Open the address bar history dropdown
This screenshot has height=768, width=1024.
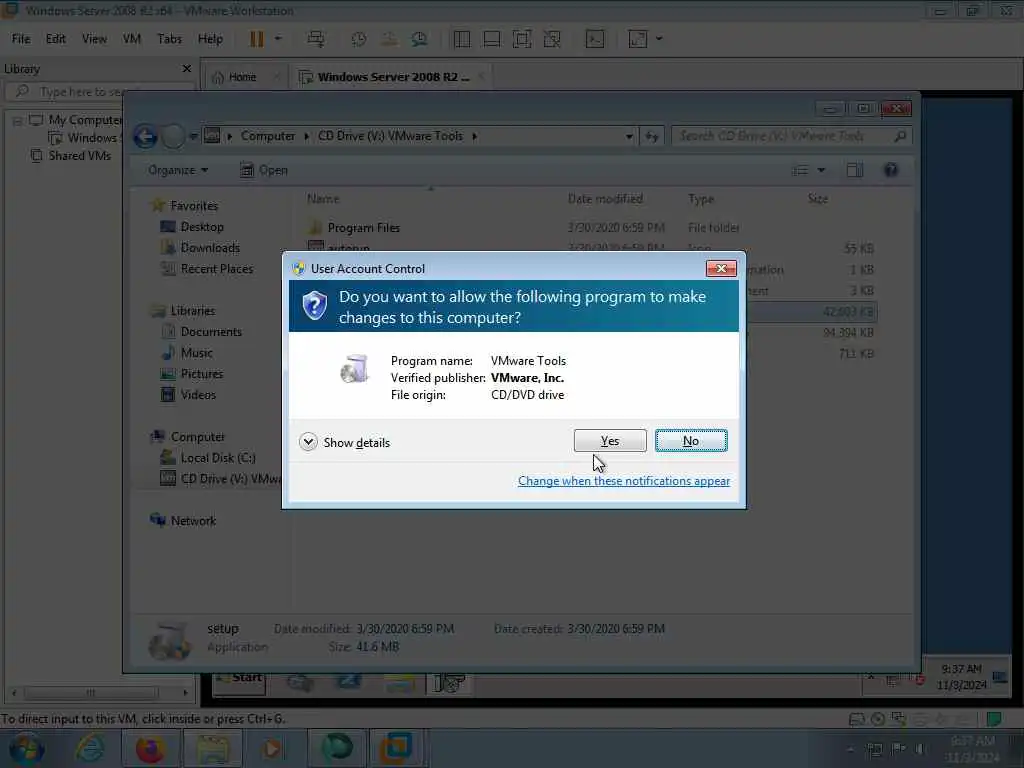click(629, 136)
